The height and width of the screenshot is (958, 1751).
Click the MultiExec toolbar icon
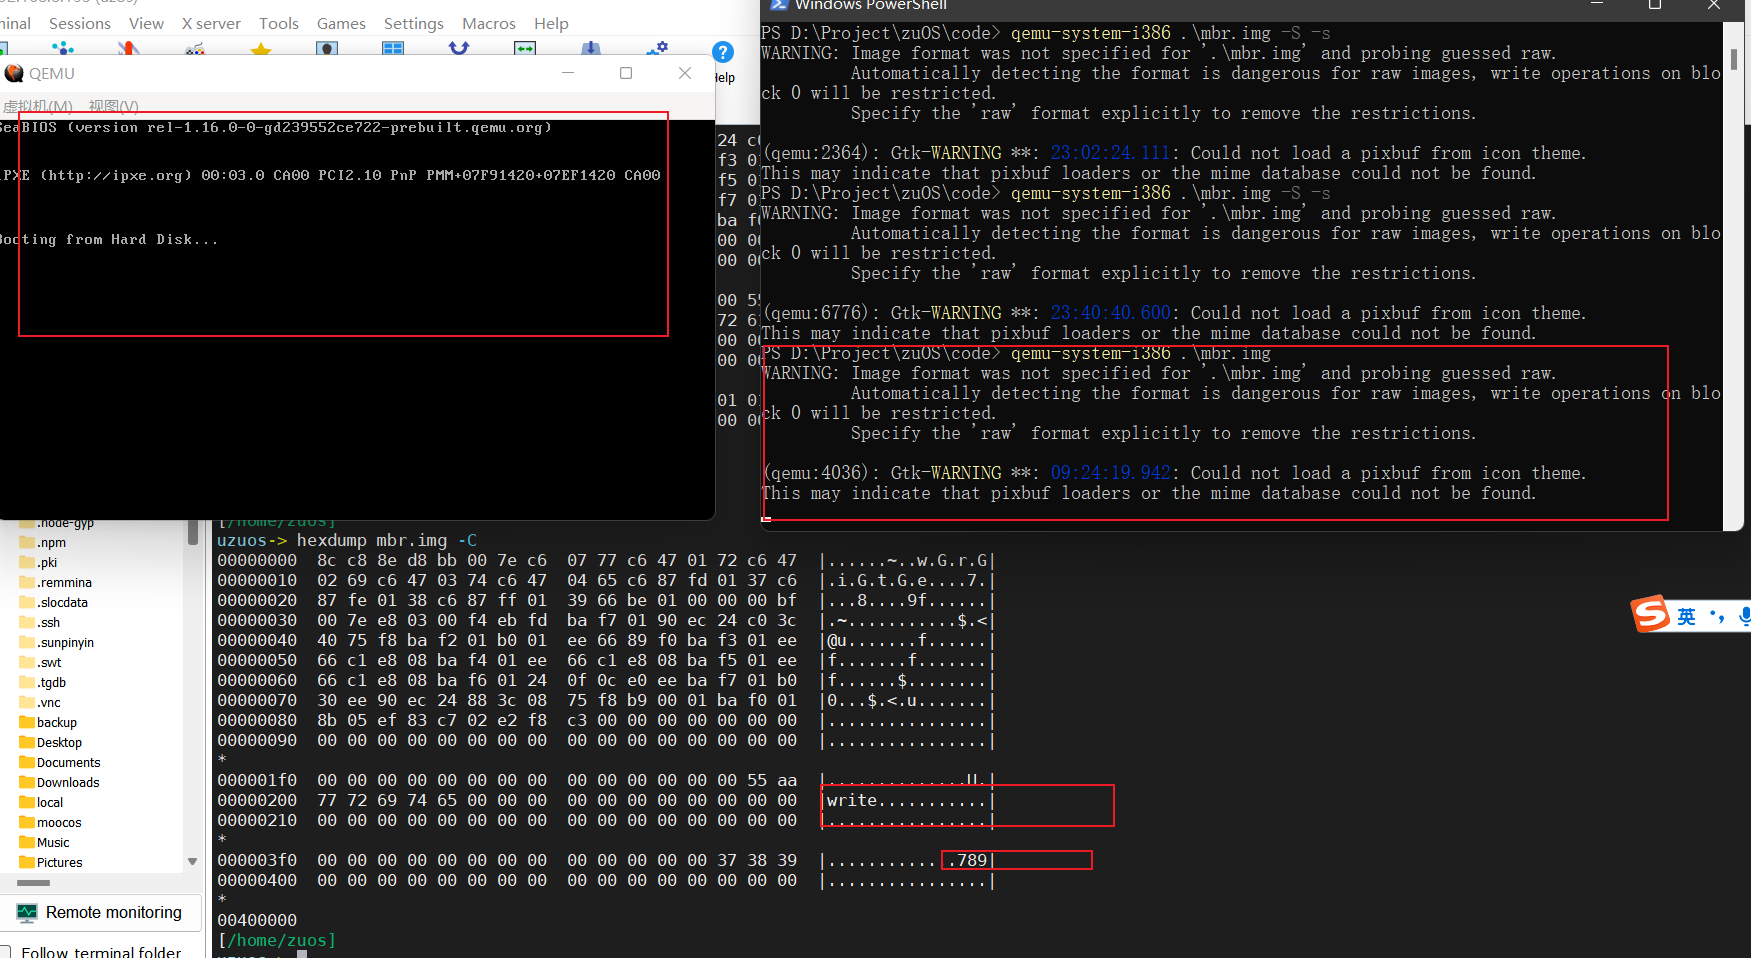click(x=459, y=48)
